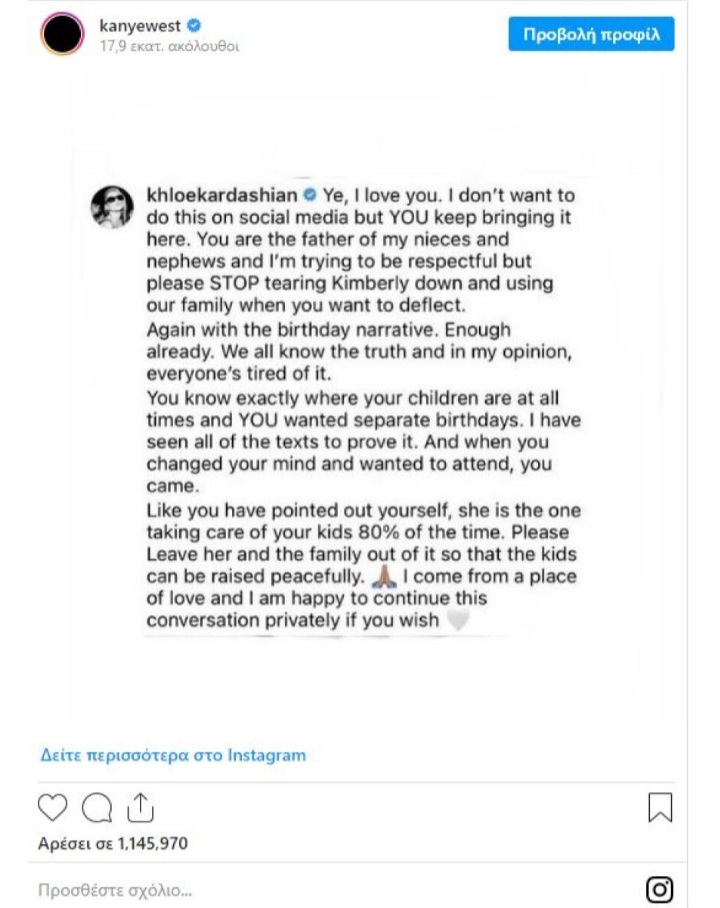Image resolution: width=720 pixels, height=908 pixels.
Task: Like the post with the heart icon
Action: (x=53, y=807)
